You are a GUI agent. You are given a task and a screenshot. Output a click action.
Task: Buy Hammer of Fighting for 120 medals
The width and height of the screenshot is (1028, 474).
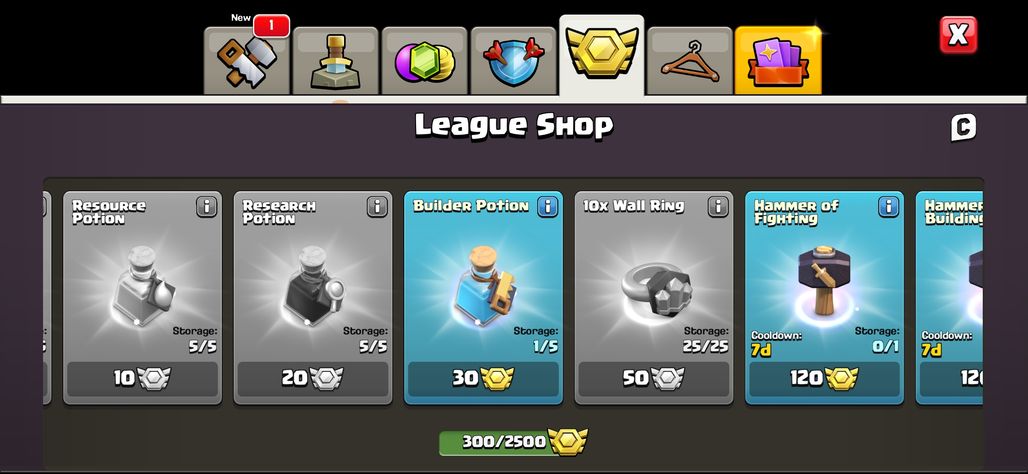tap(824, 379)
